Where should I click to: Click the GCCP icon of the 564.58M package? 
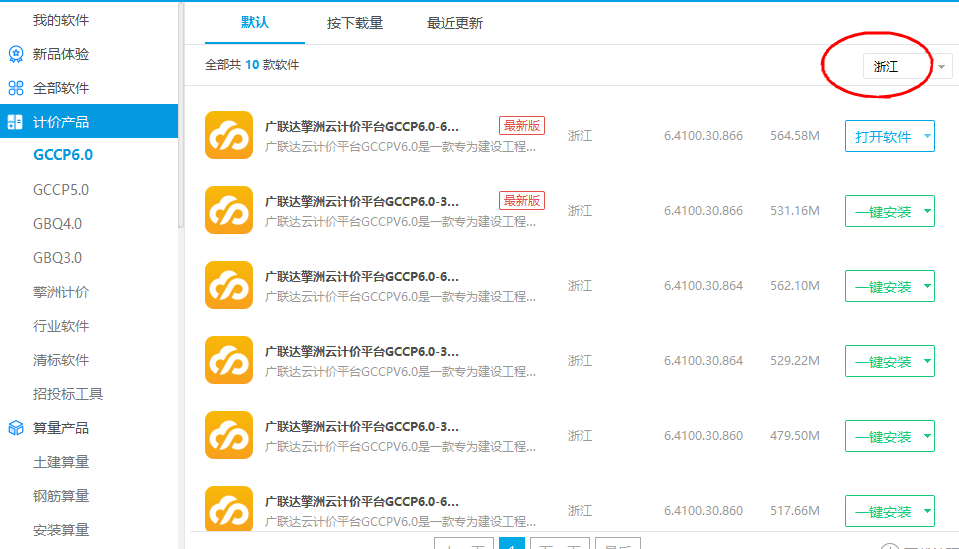pyautogui.click(x=229, y=135)
